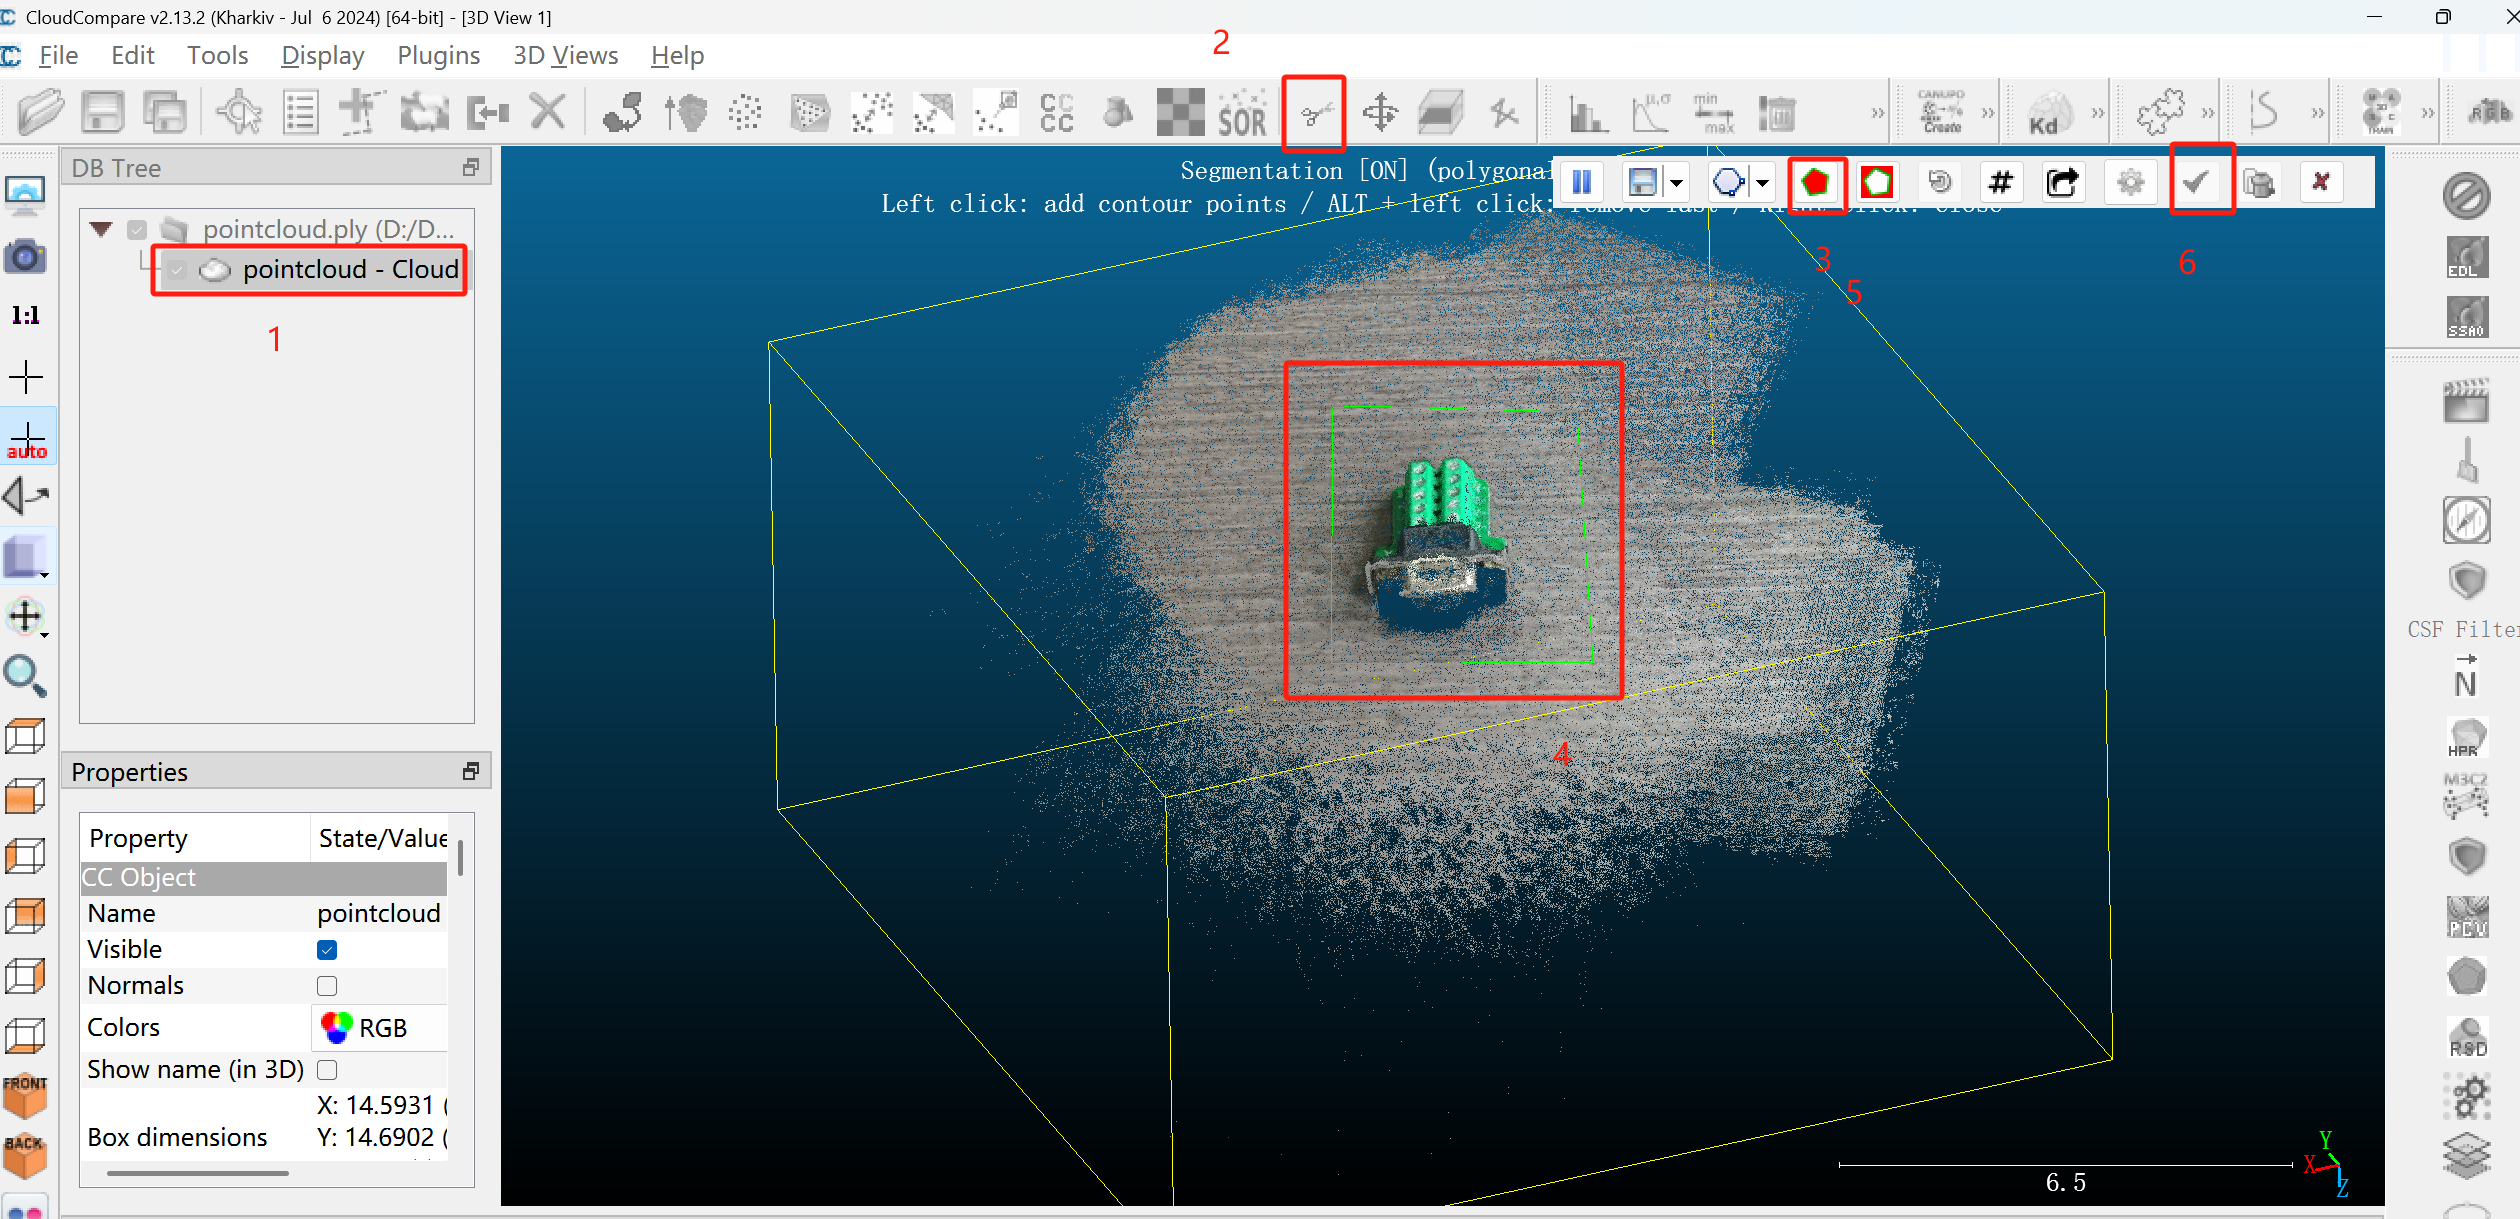This screenshot has height=1219, width=2520.
Task: Enable the EDL shader
Action: tap(2466, 257)
